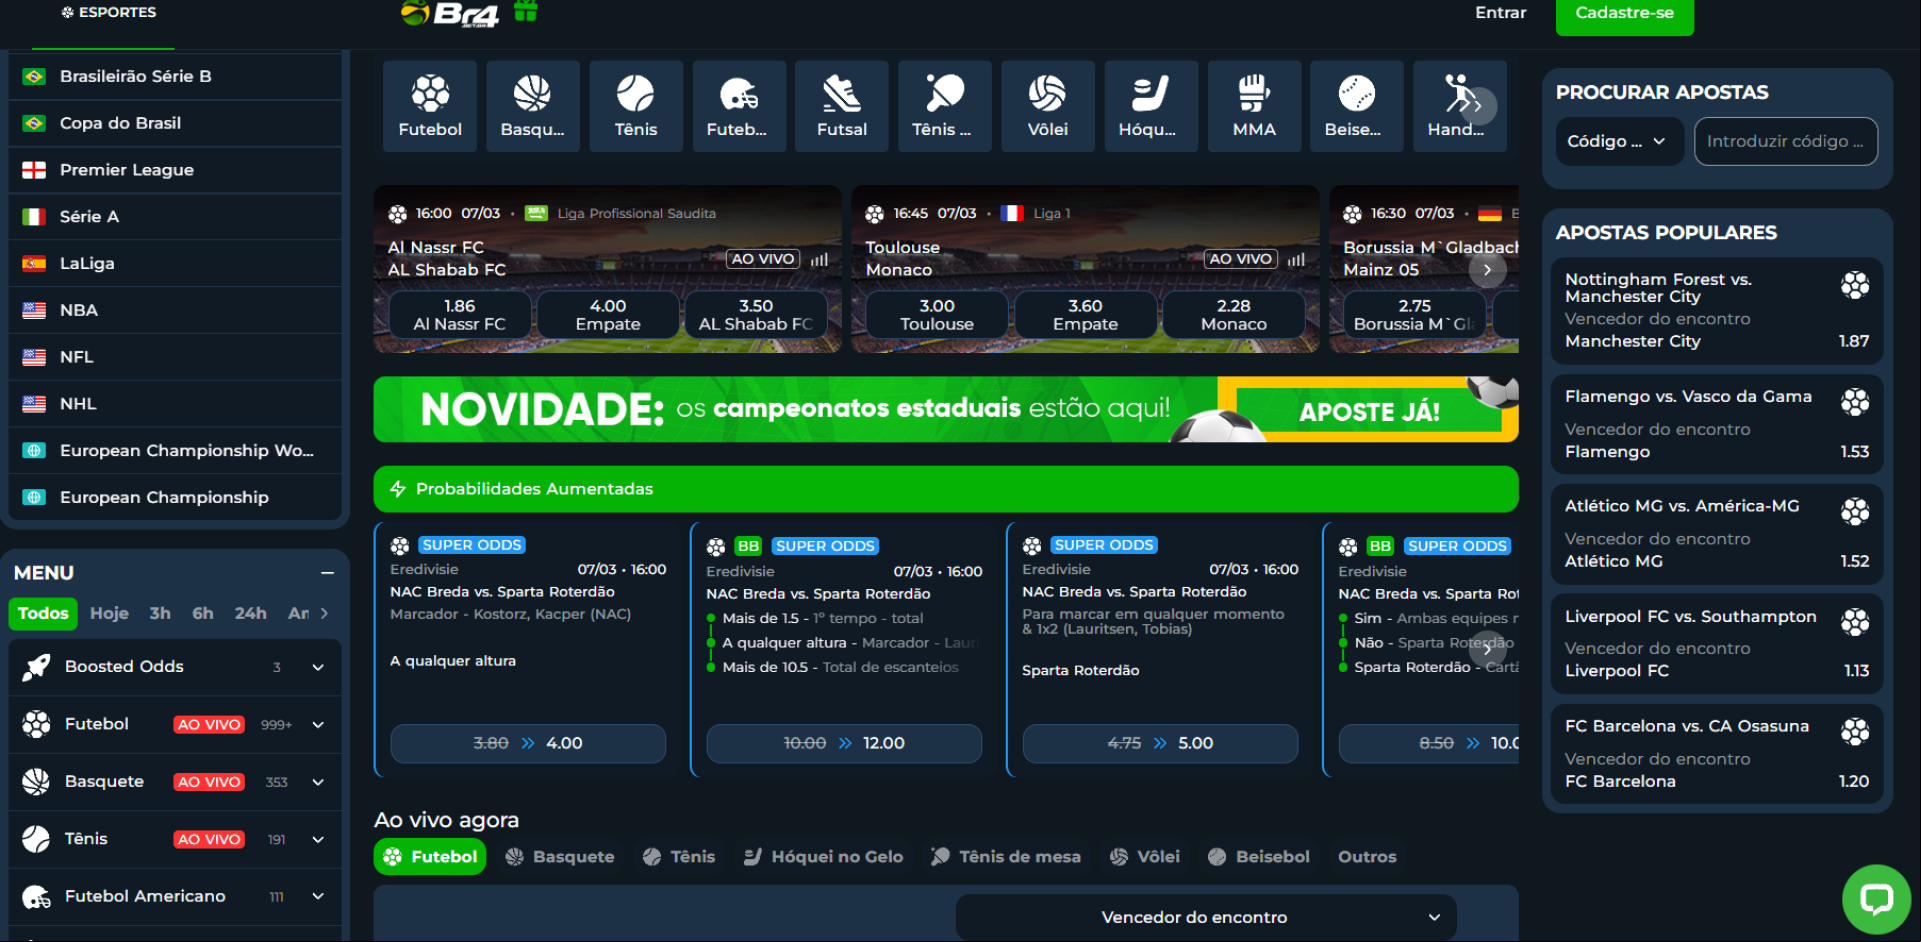Open the live chat bubble
The width and height of the screenshot is (1921, 942).
1876,899
